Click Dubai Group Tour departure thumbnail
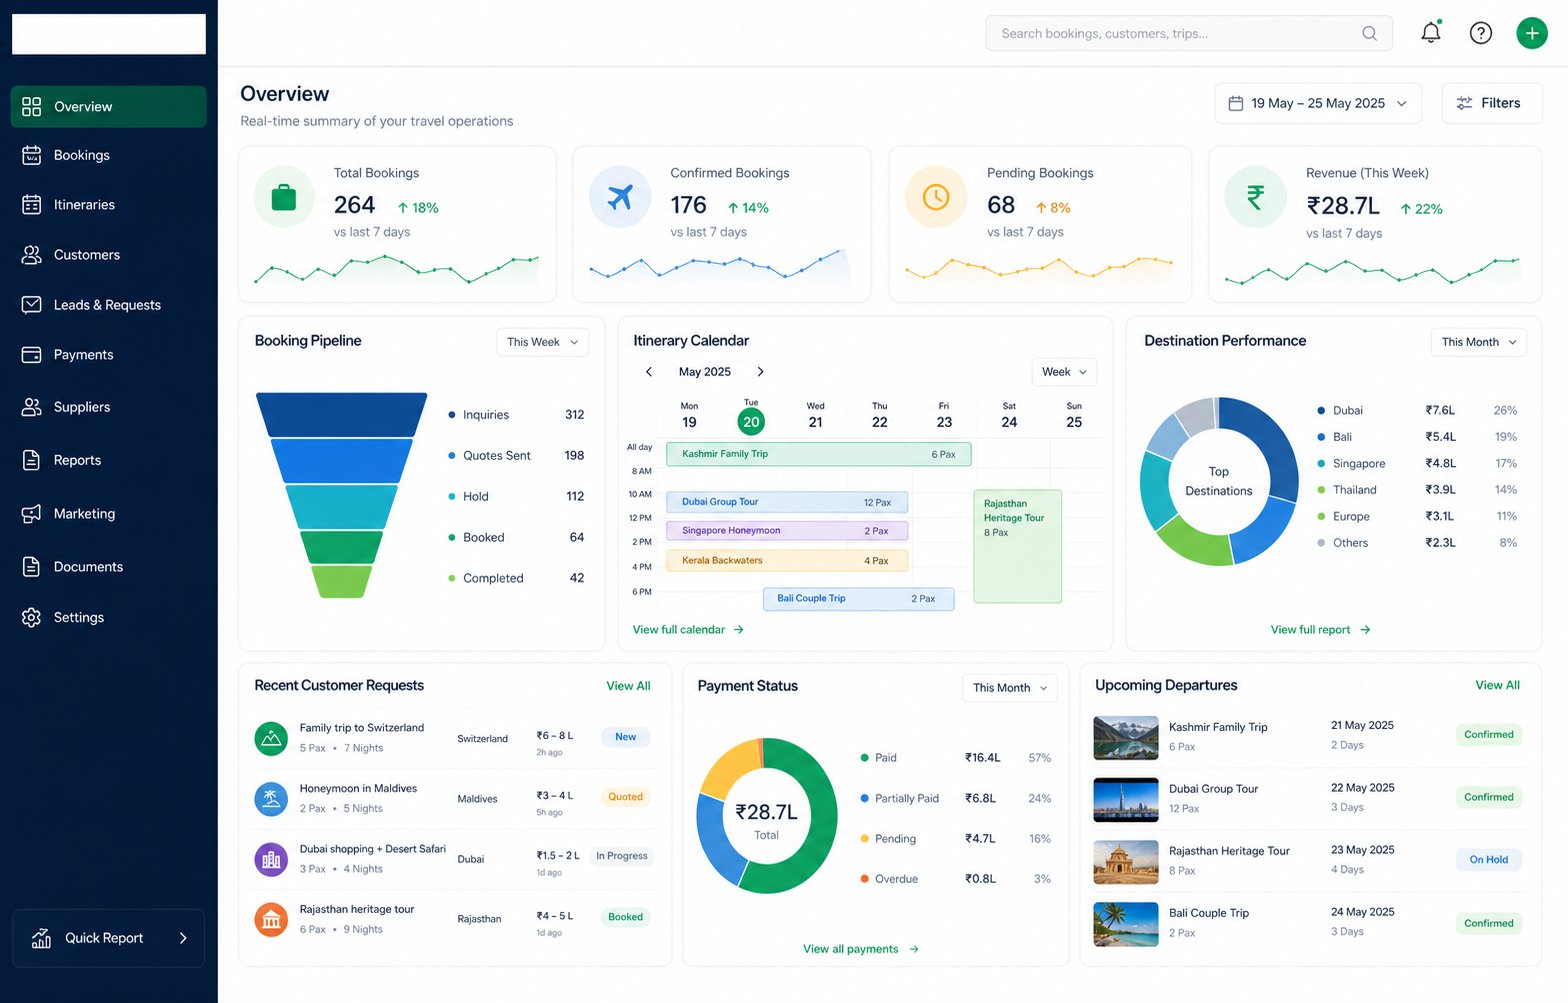 click(x=1126, y=800)
